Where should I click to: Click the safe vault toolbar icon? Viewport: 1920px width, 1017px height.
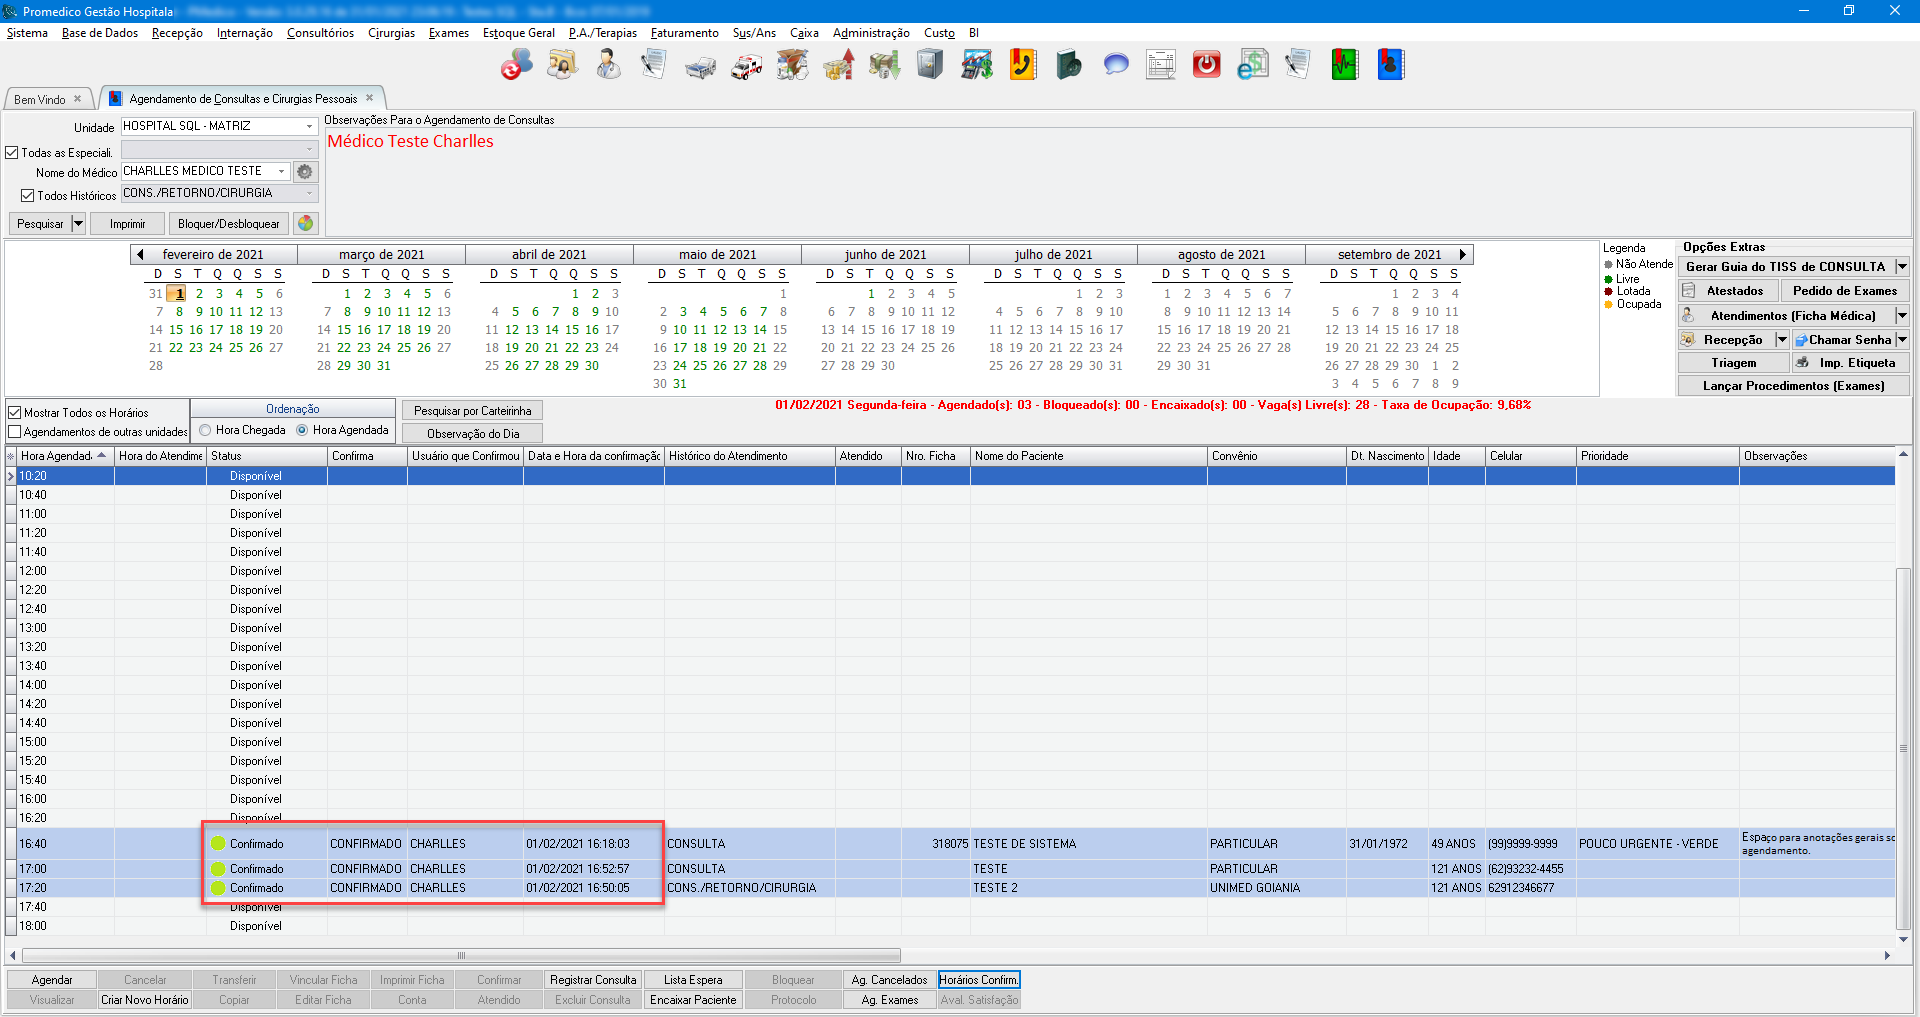(x=930, y=66)
